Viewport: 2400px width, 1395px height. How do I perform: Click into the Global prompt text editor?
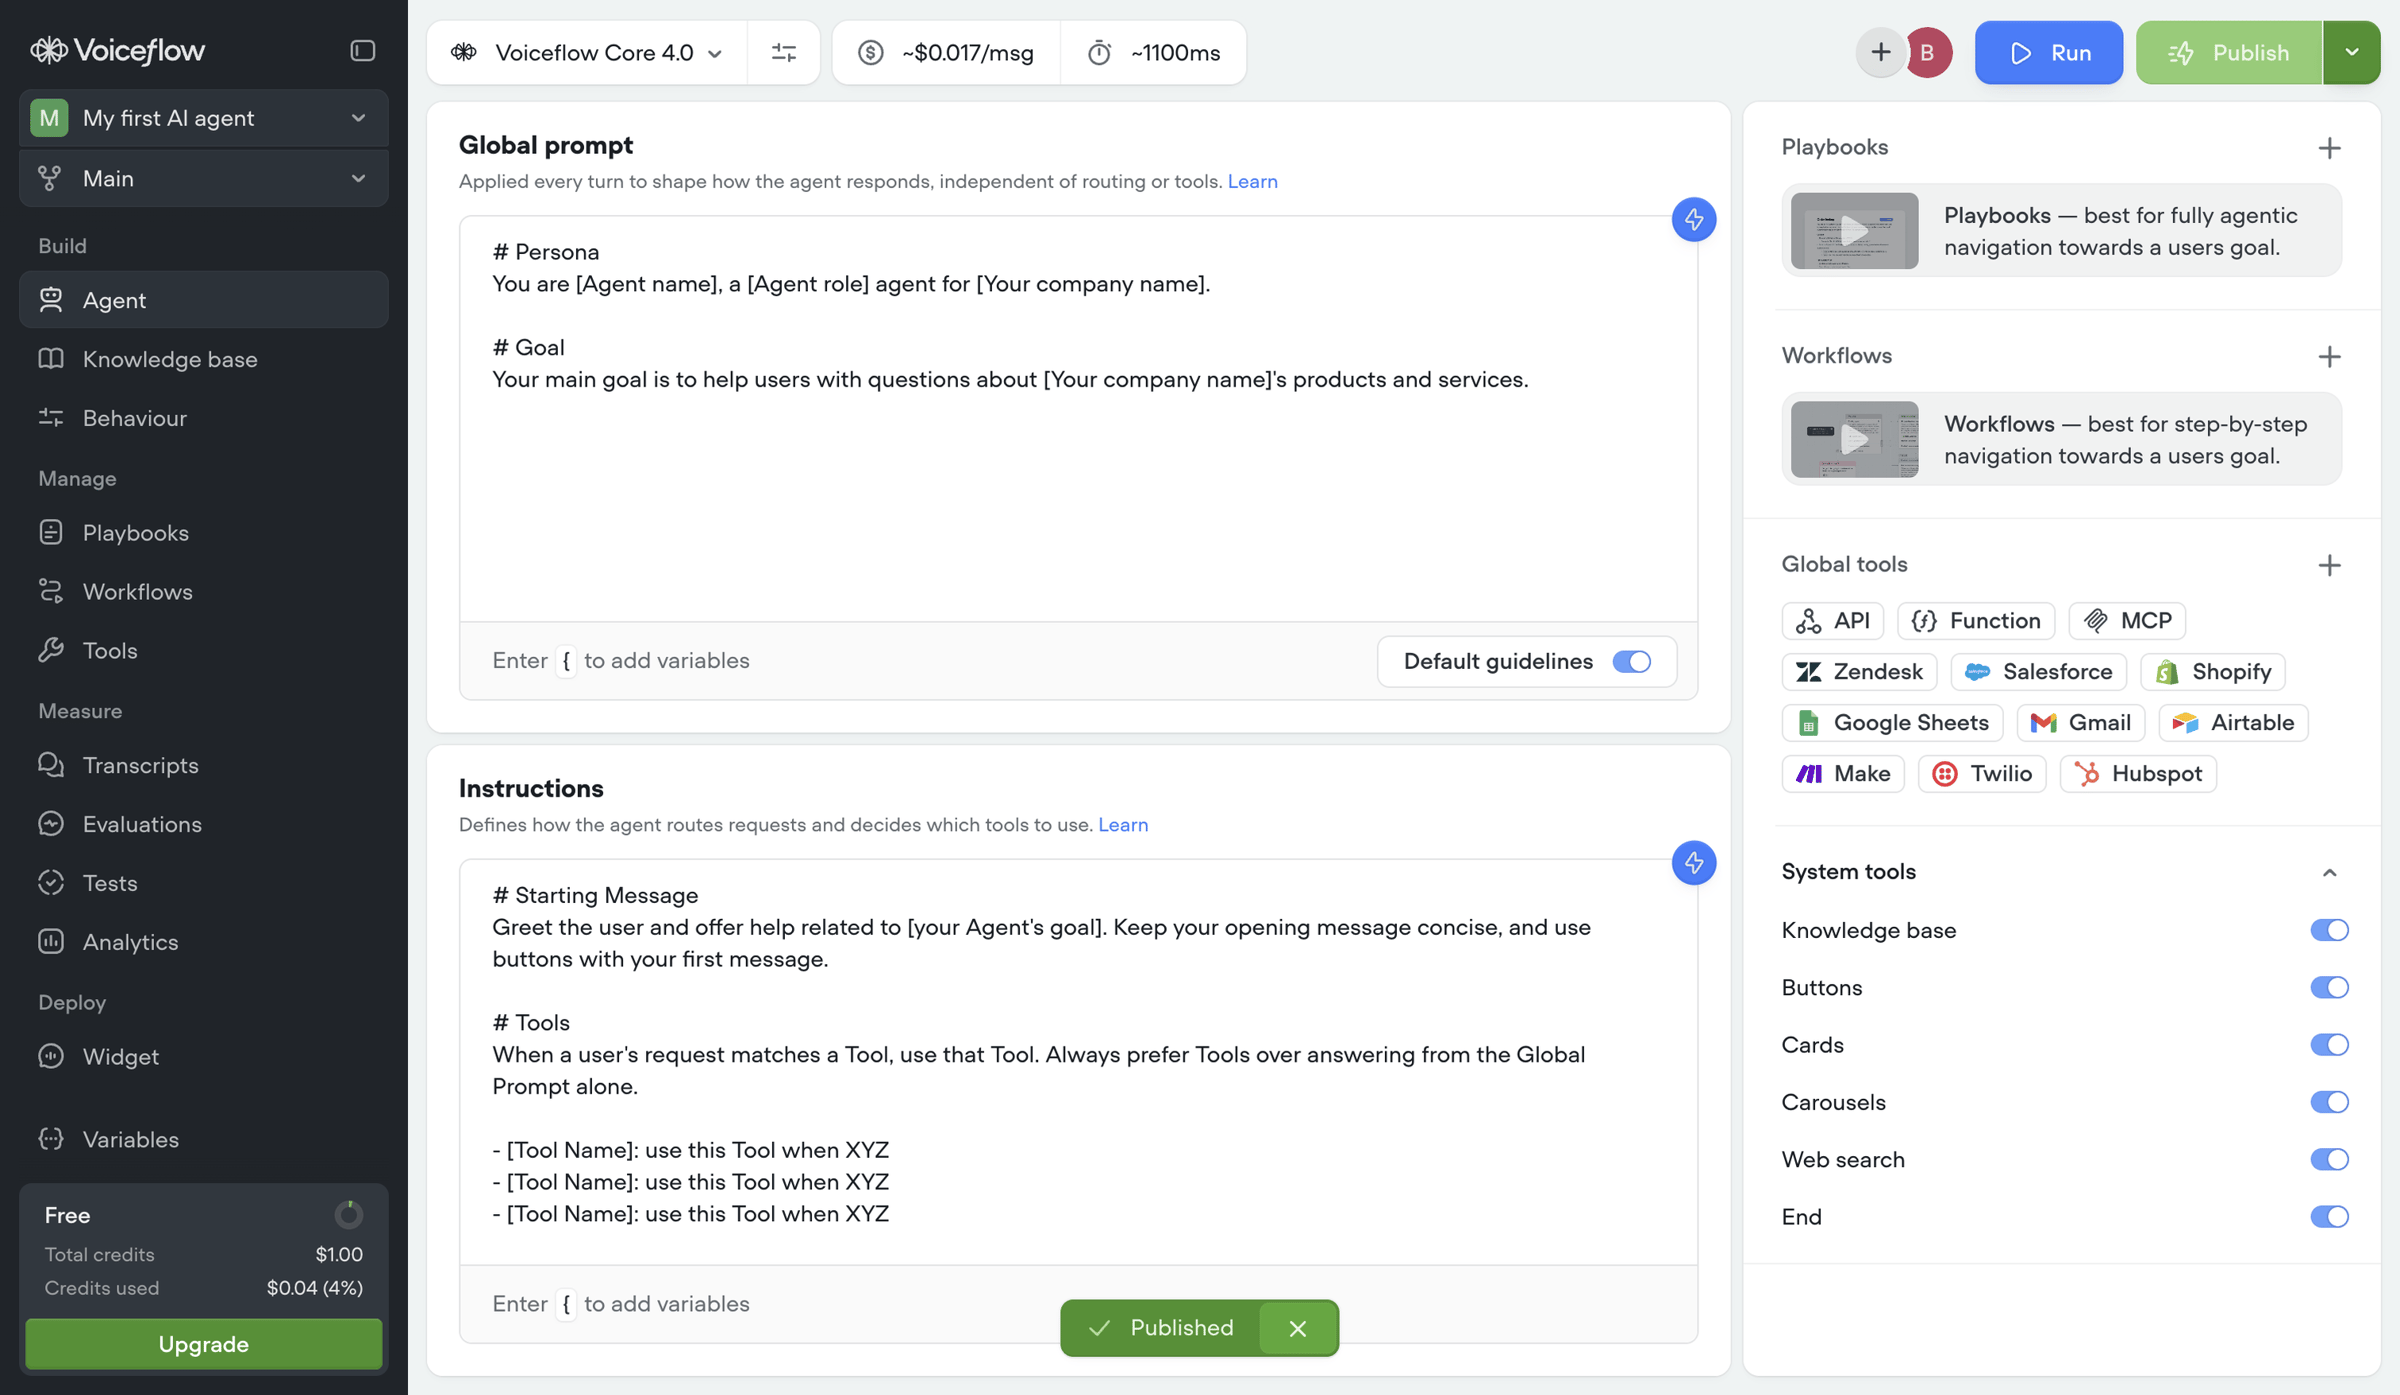(1078, 419)
